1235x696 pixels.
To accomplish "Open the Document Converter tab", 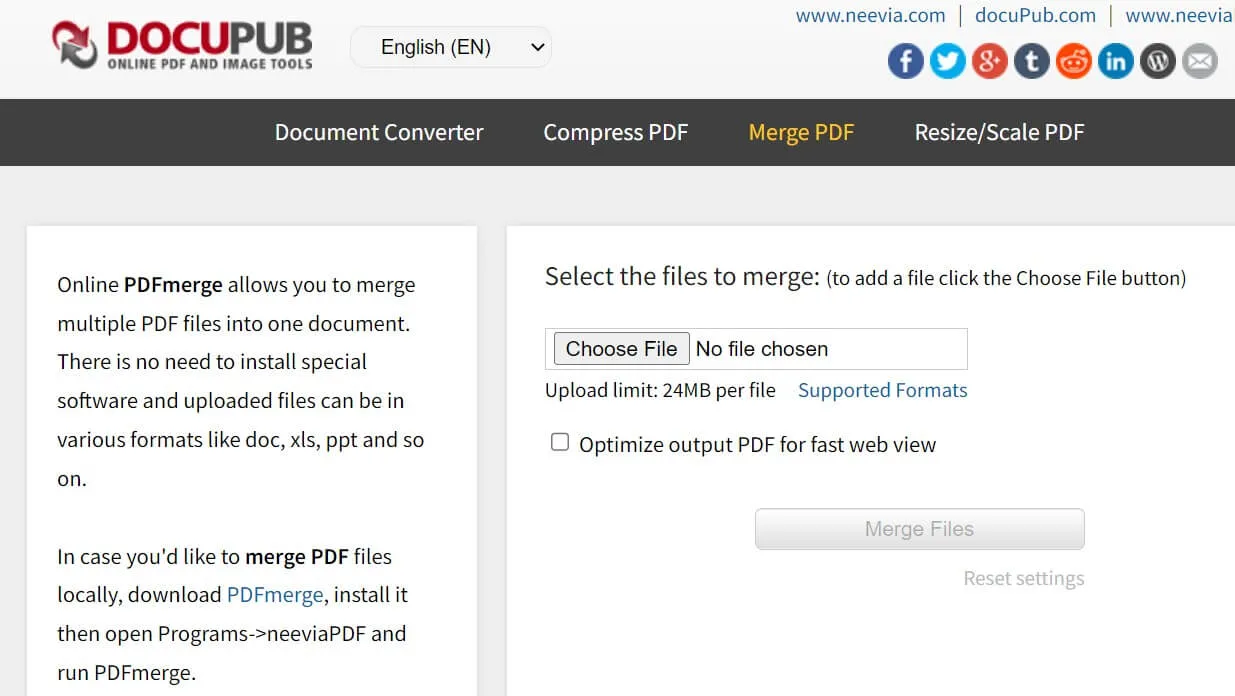I will [378, 132].
